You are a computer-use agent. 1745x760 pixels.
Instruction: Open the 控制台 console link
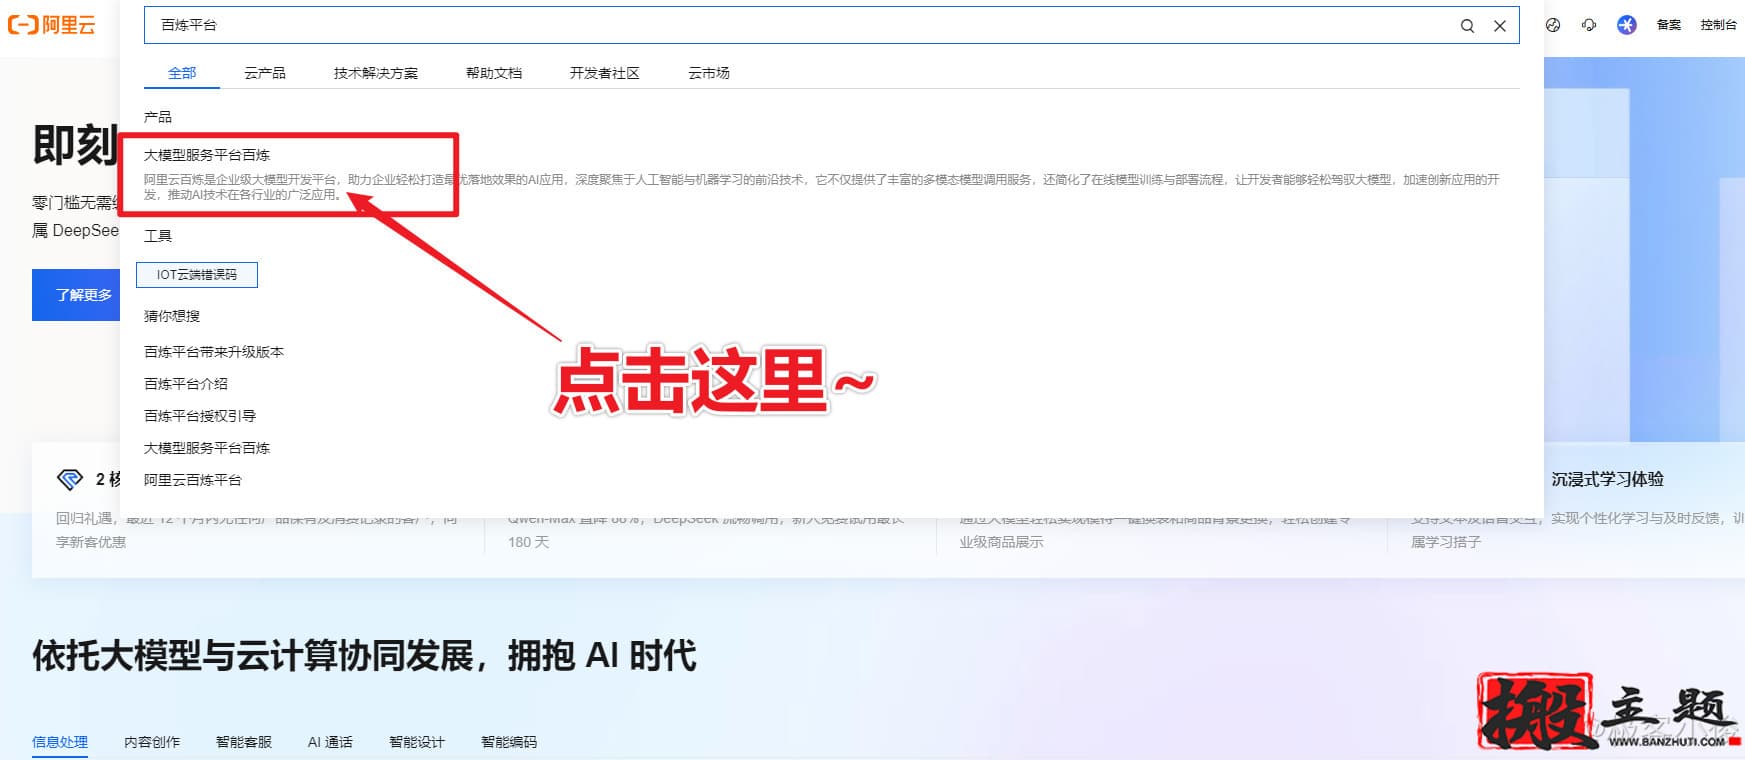point(1718,25)
